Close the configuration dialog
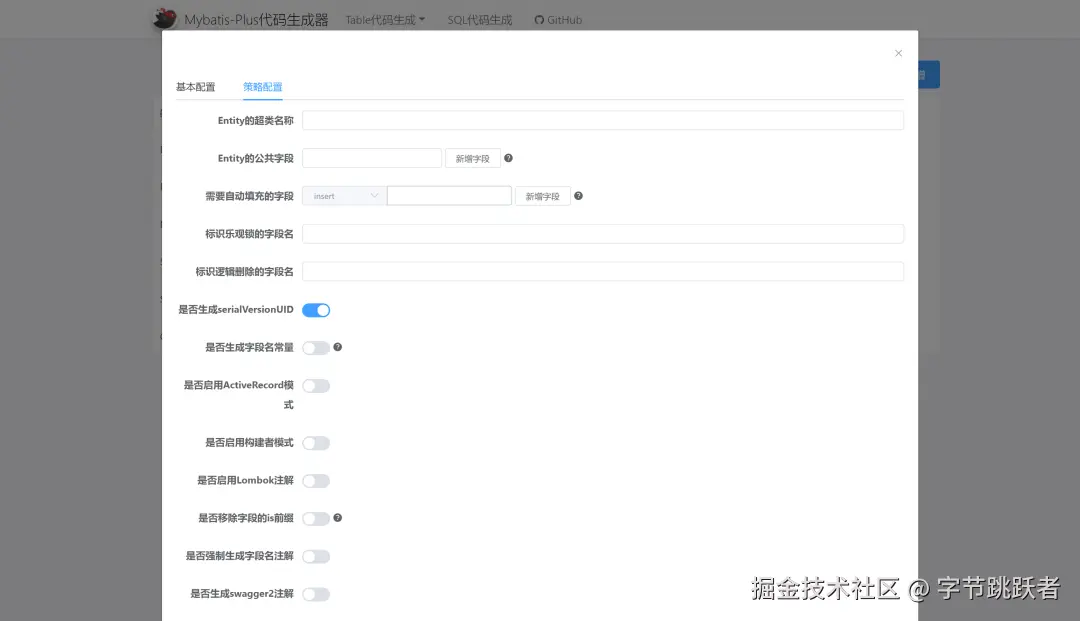The width and height of the screenshot is (1080, 621). pos(898,53)
